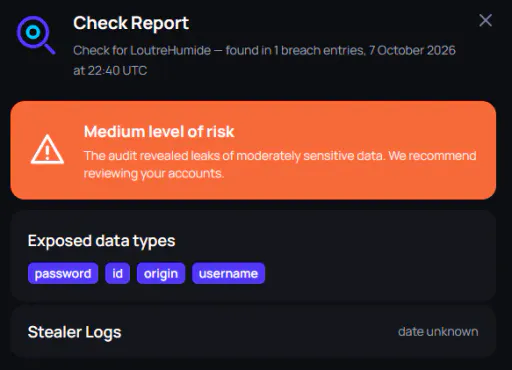This screenshot has width=512, height=370.
Task: Click the audit revealed leaks description
Action: (280, 164)
